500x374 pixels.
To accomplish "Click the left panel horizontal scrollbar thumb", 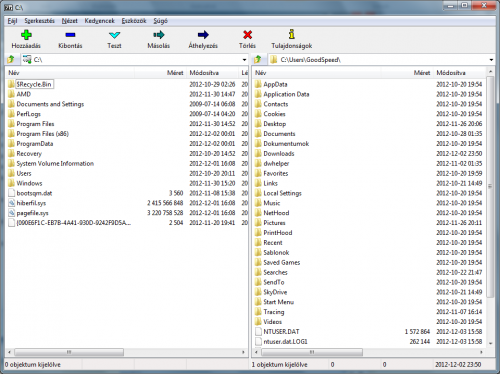I will [x=69, y=352].
